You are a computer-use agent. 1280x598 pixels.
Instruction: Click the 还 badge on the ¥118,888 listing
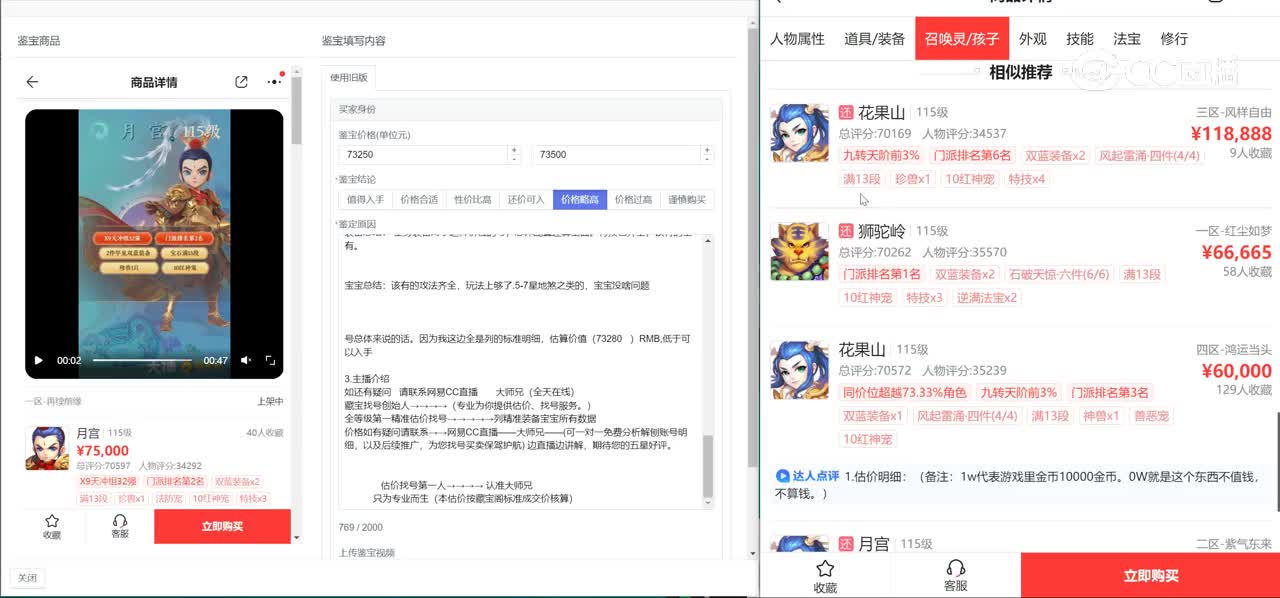[846, 113]
